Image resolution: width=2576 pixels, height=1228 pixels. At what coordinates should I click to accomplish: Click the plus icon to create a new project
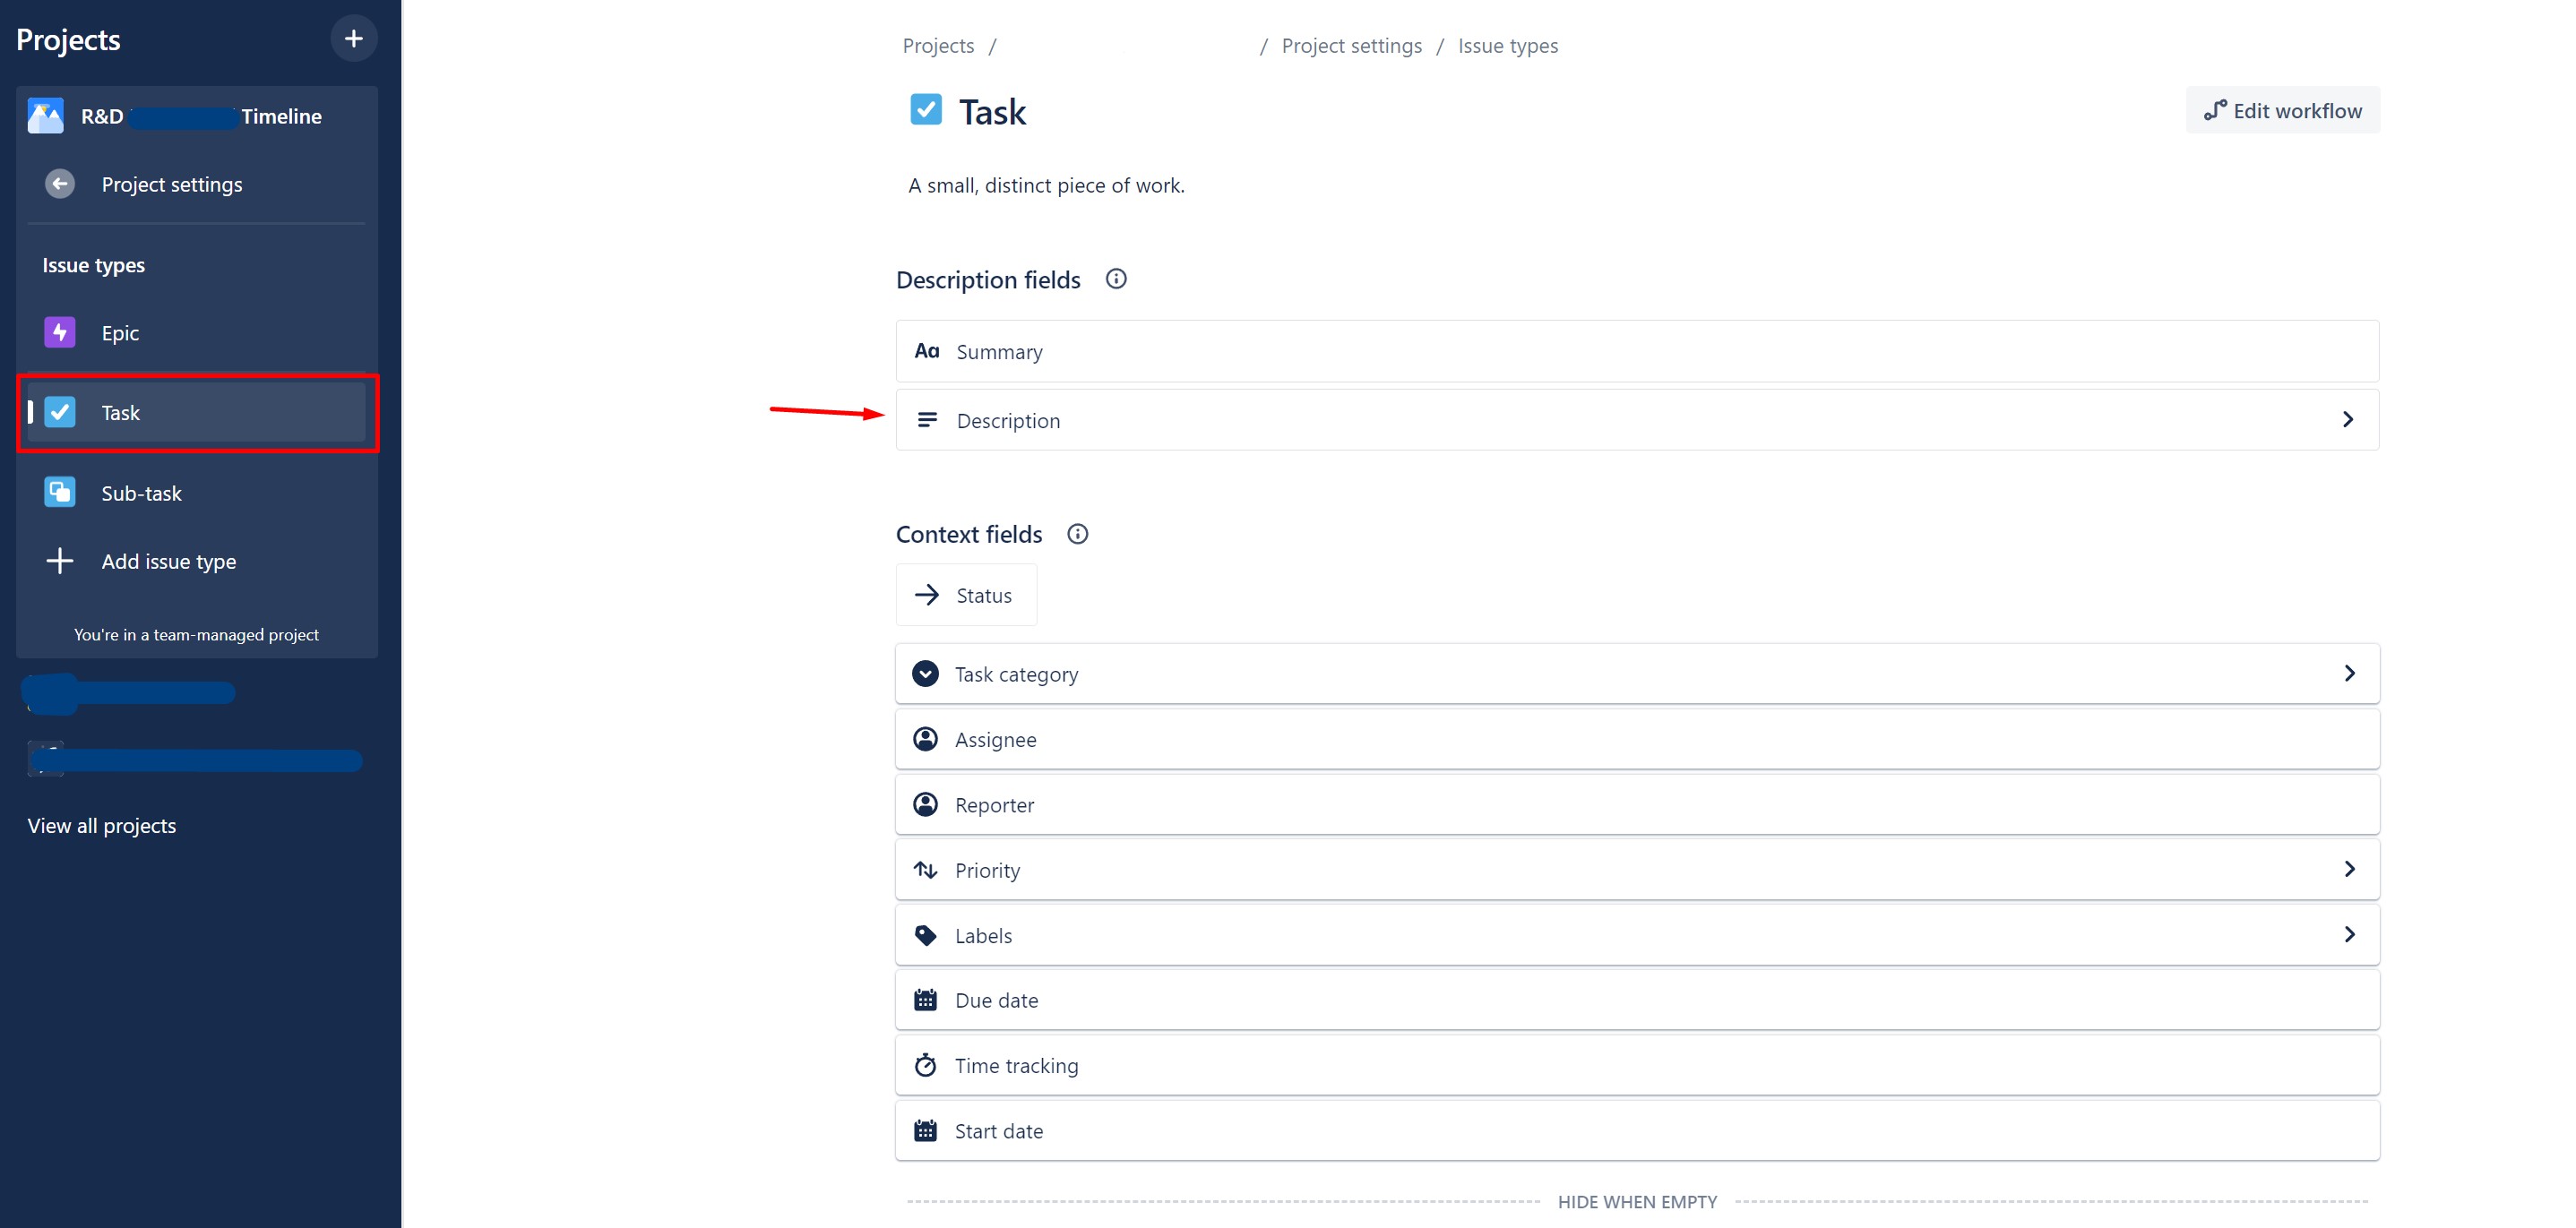tap(354, 38)
